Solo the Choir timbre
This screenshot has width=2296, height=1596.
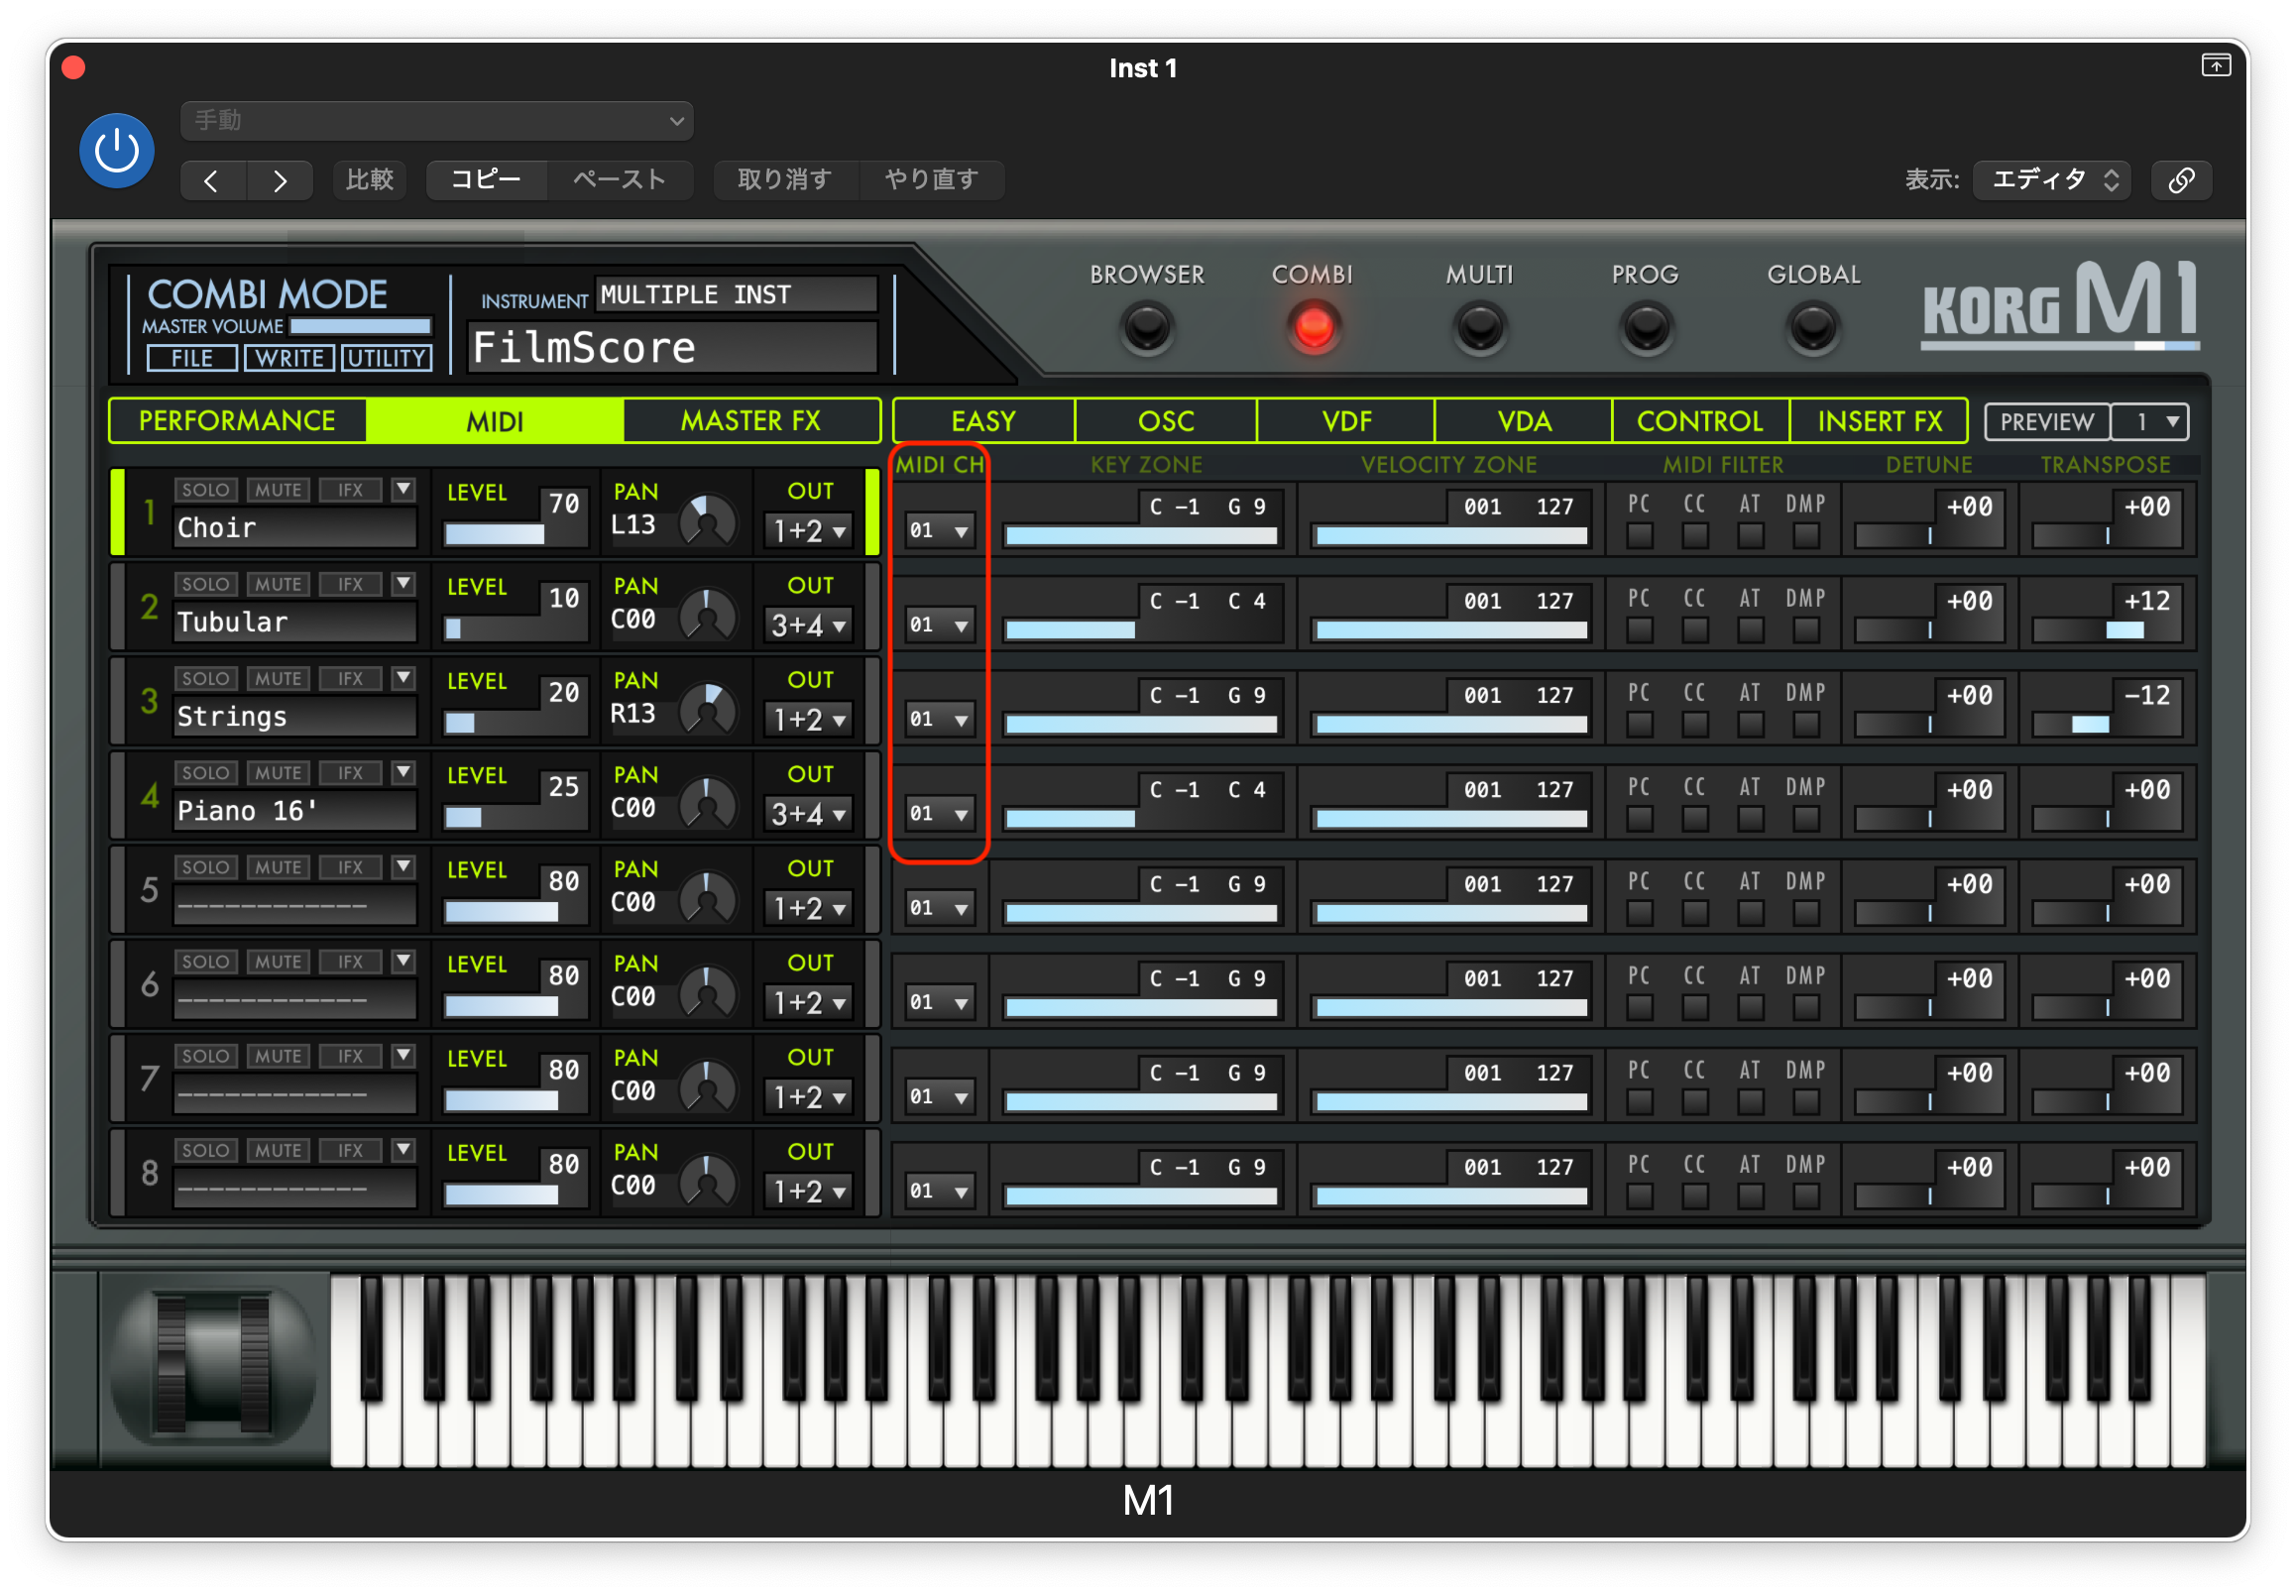206,490
